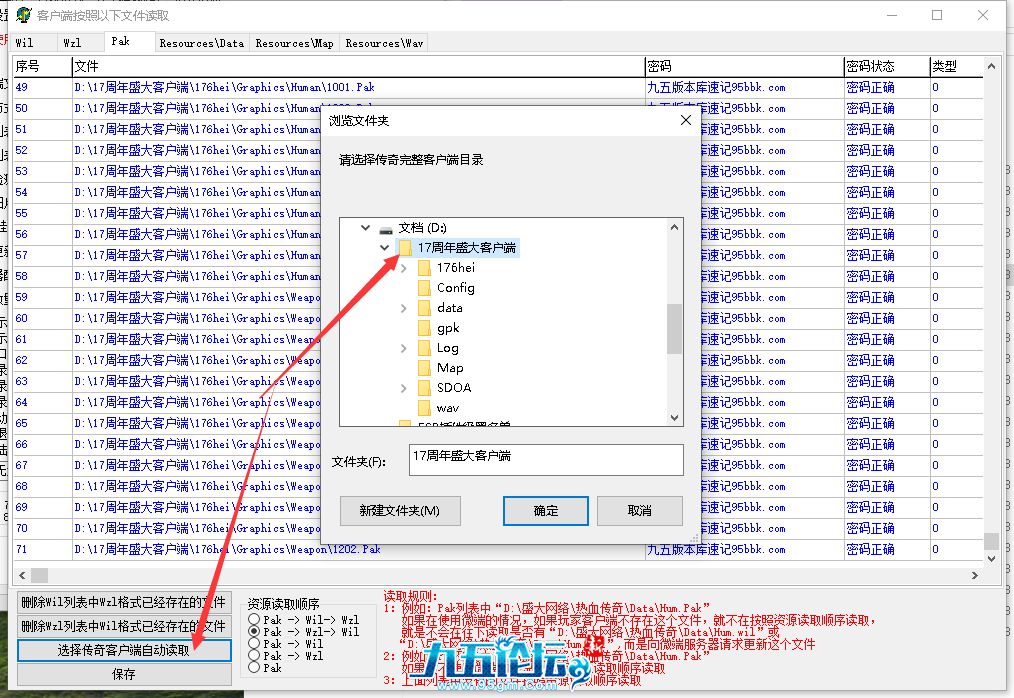
Task: Click the folder tree scrollbar up arrow
Action: click(674, 227)
